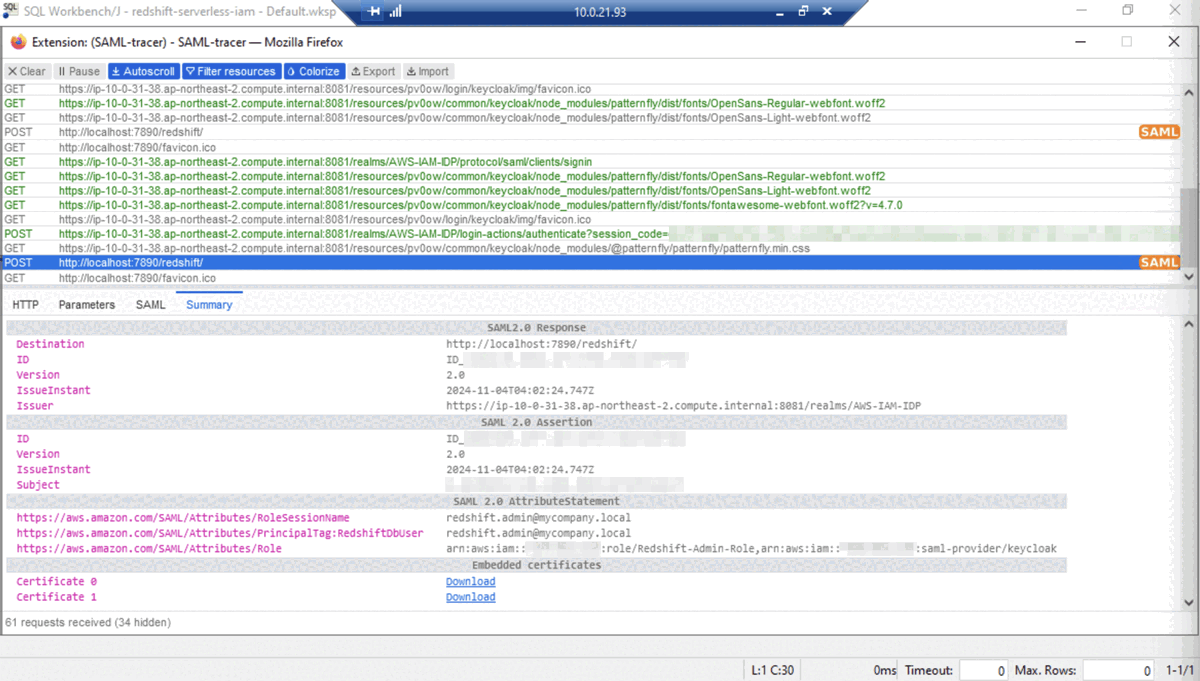Click the Max. Rows input field
The height and width of the screenshot is (681, 1200).
coord(1117,671)
